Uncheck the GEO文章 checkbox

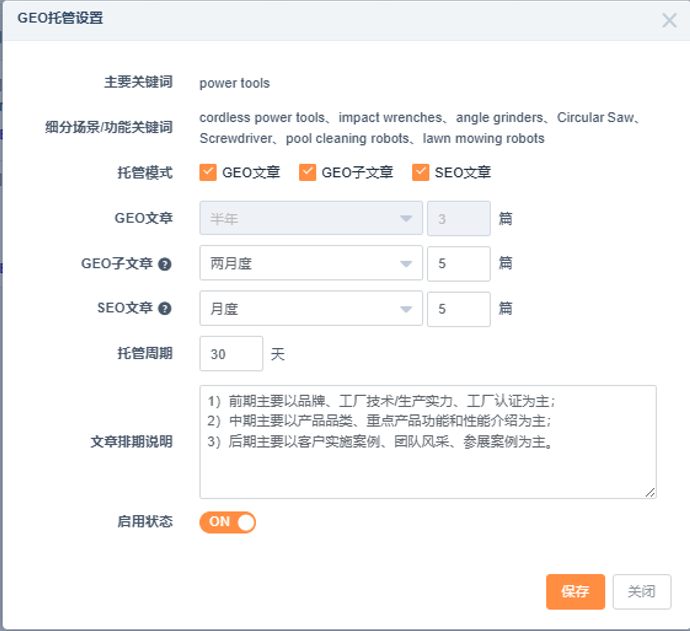point(208,172)
